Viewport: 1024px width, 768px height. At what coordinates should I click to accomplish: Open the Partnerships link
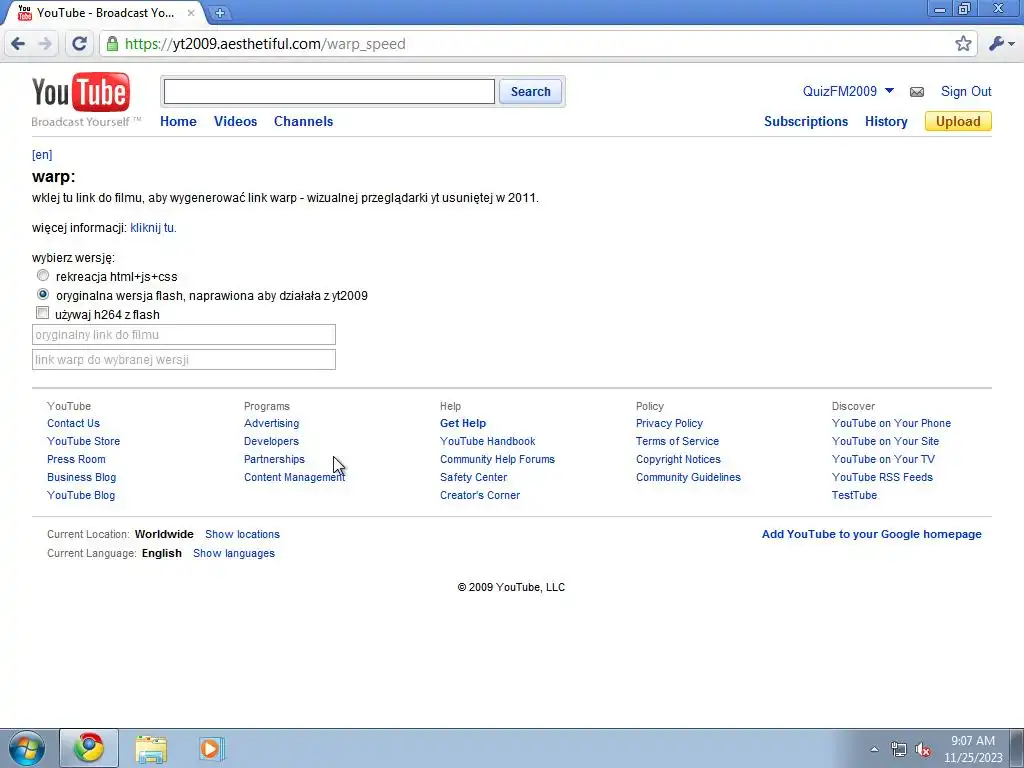click(274, 459)
